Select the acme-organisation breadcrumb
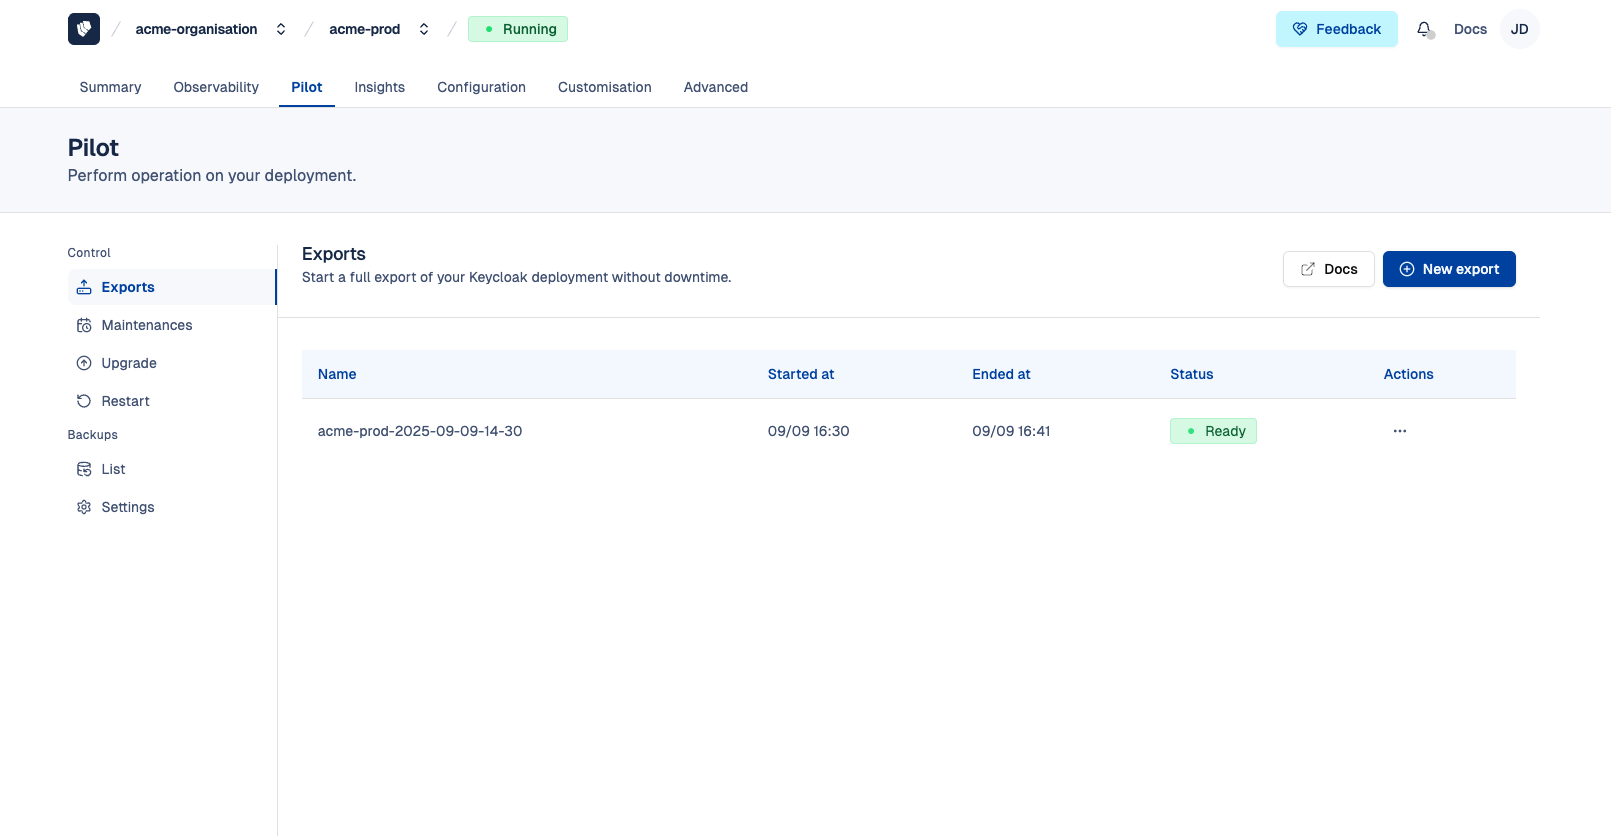The width and height of the screenshot is (1611, 836). click(197, 29)
